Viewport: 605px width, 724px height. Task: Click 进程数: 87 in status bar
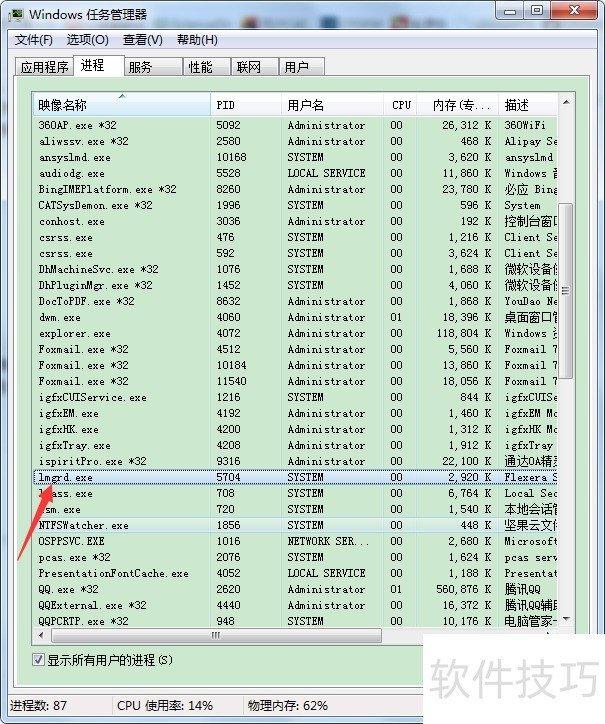tap(38, 706)
